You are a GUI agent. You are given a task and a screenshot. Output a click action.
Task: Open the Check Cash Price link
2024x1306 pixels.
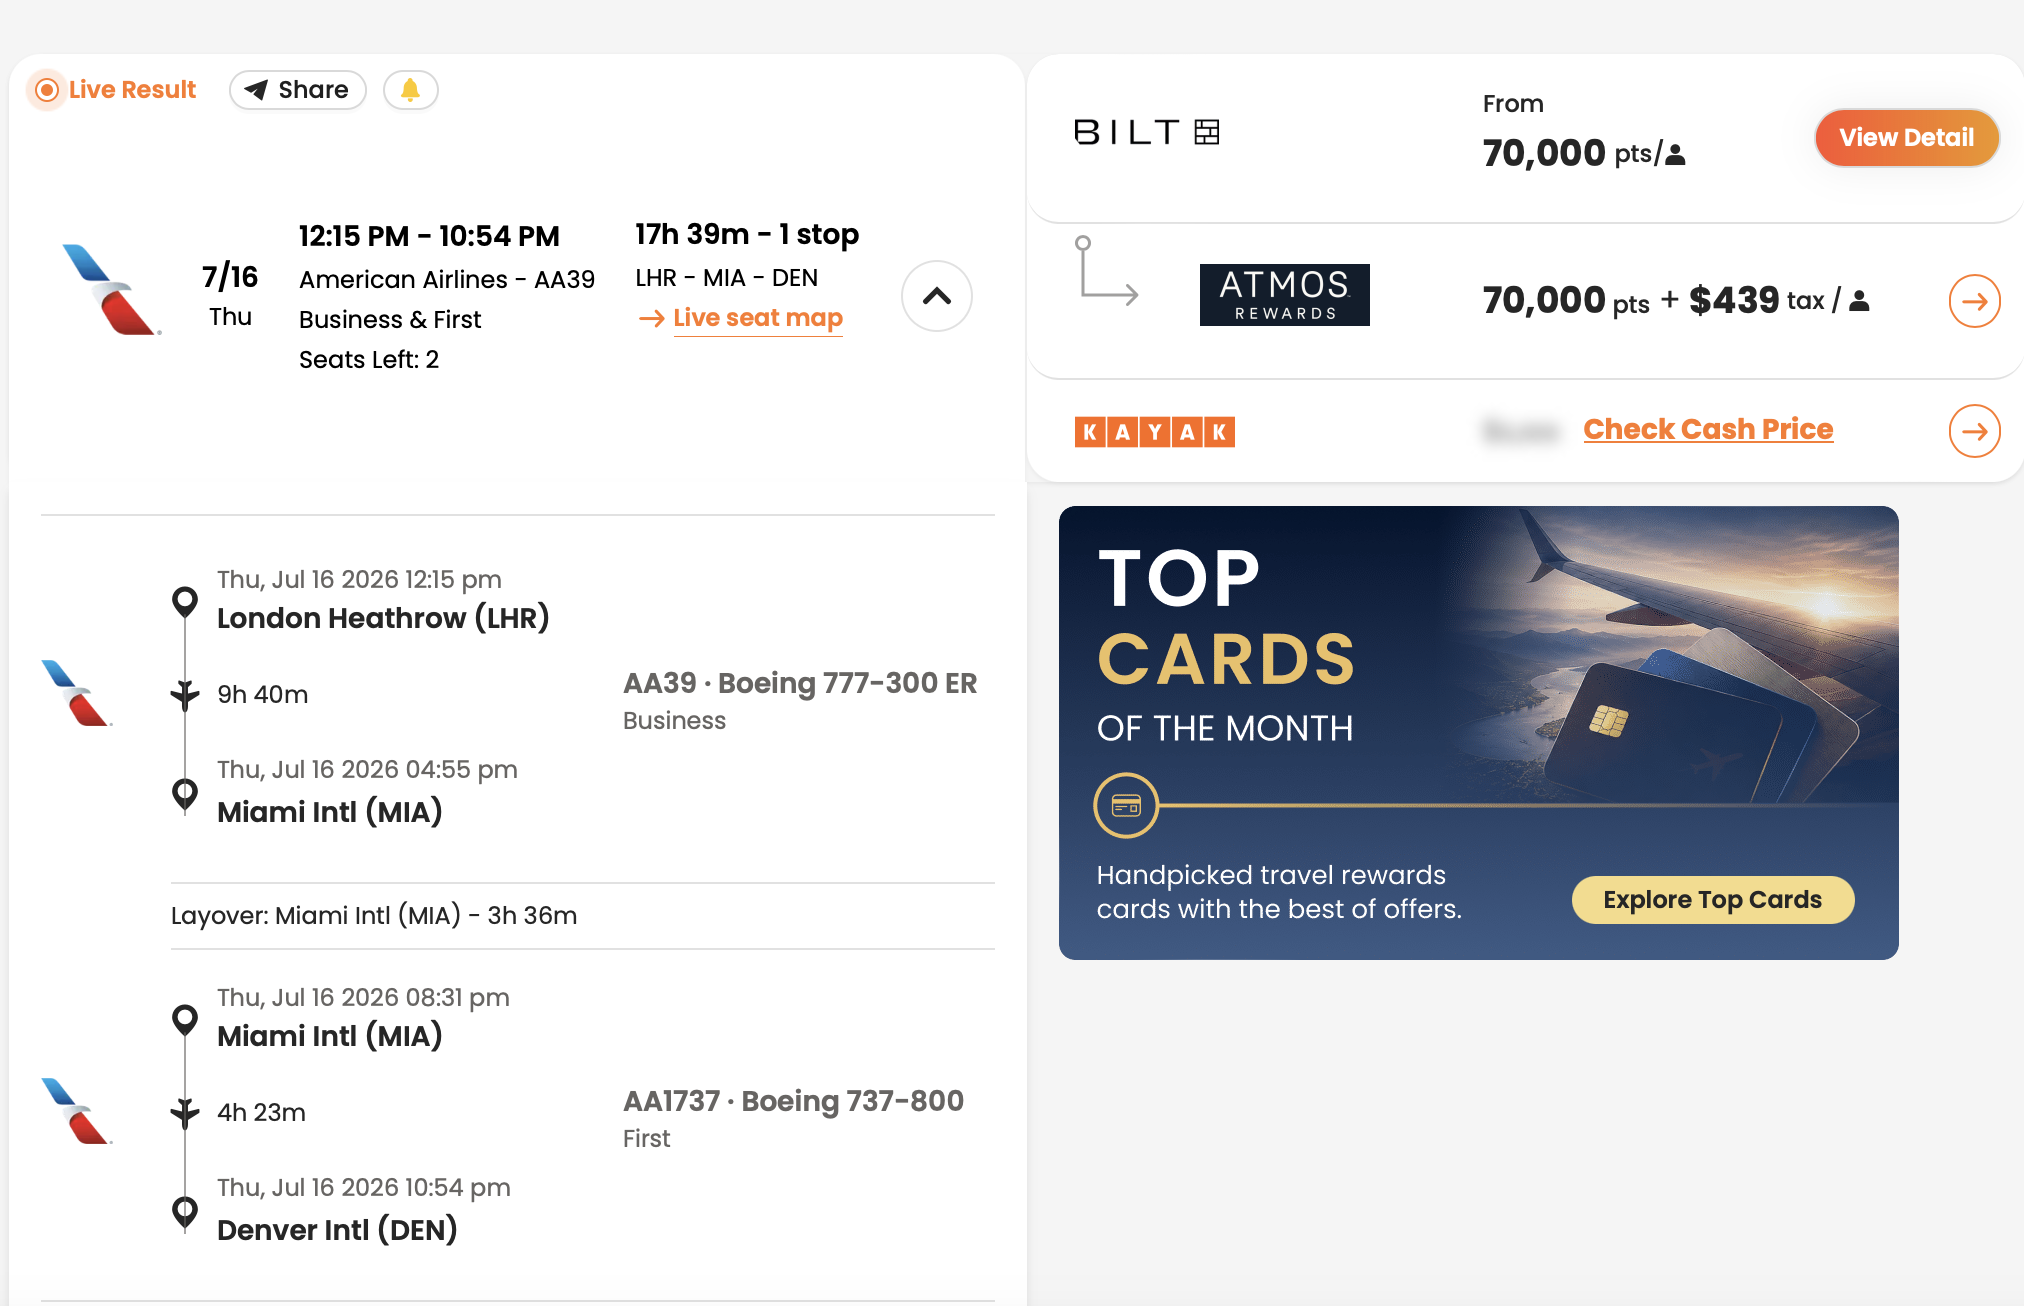tap(1708, 429)
